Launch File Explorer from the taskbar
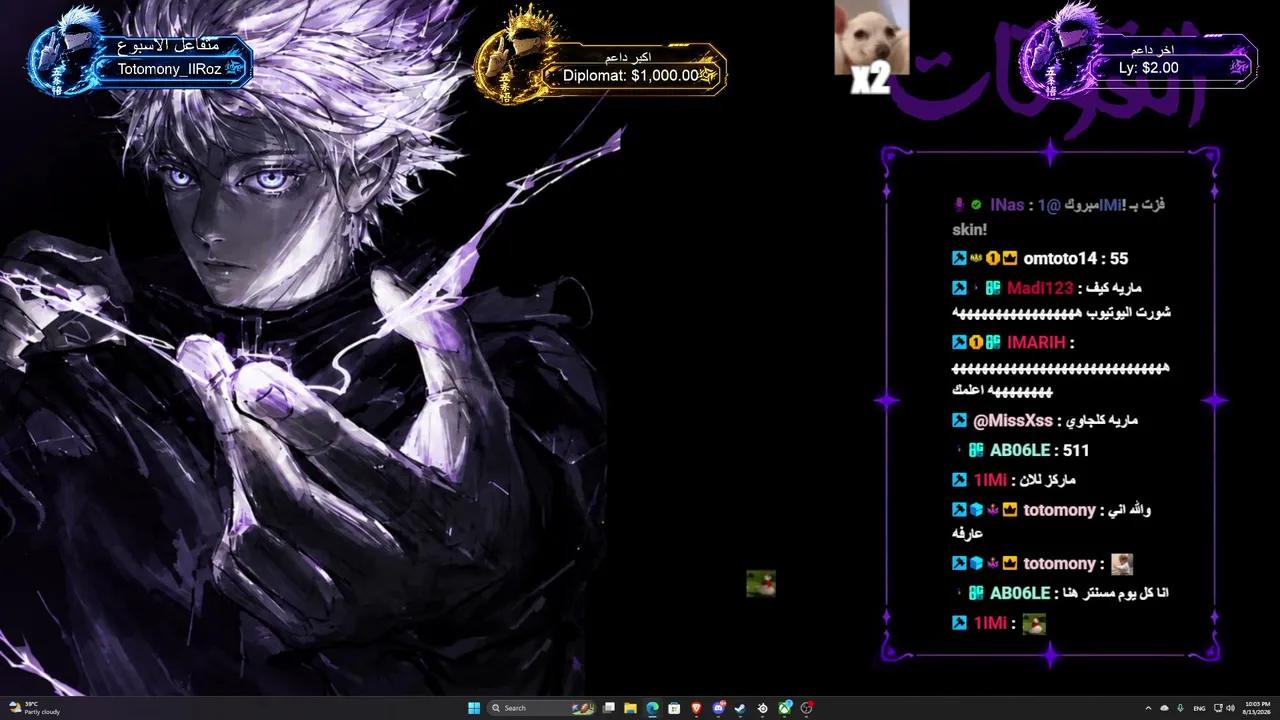1280x720 pixels. (x=630, y=708)
